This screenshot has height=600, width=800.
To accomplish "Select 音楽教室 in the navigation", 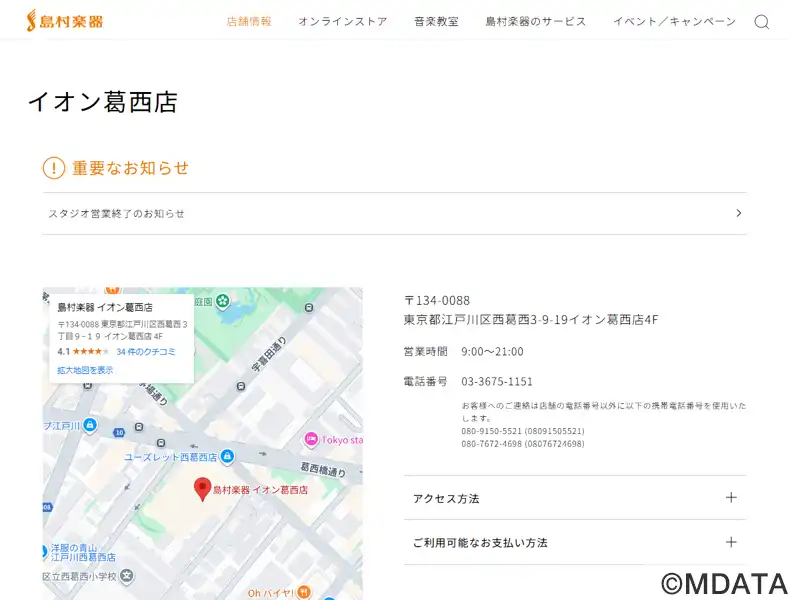I will (436, 22).
